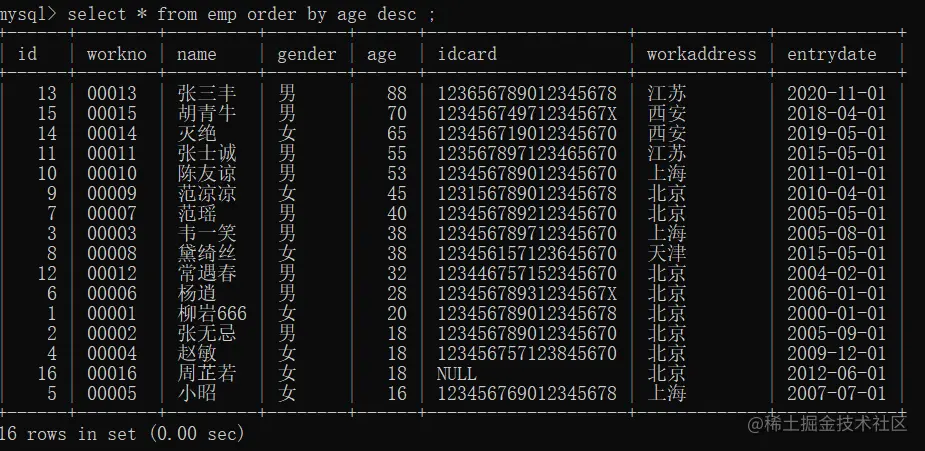Viewport: 925px width, 451px height.
Task: Click idcard 12345678931234567X
Action: click(527, 294)
